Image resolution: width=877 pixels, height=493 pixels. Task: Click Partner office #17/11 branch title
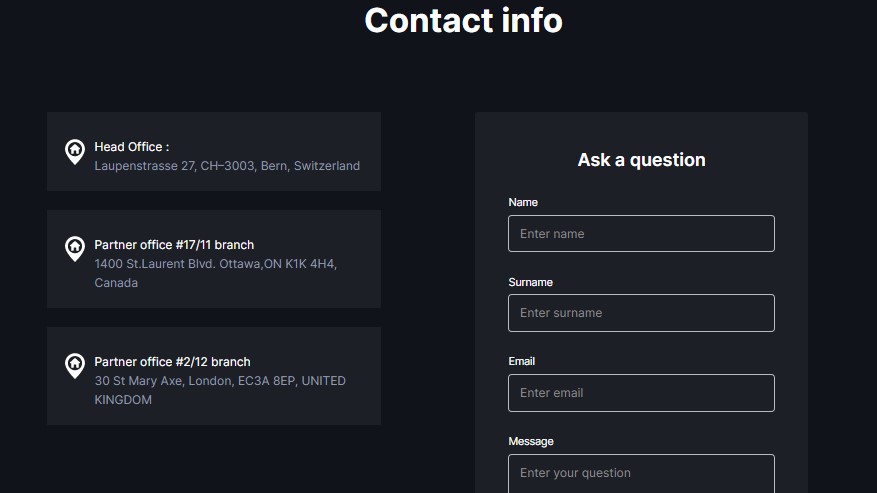(x=174, y=245)
